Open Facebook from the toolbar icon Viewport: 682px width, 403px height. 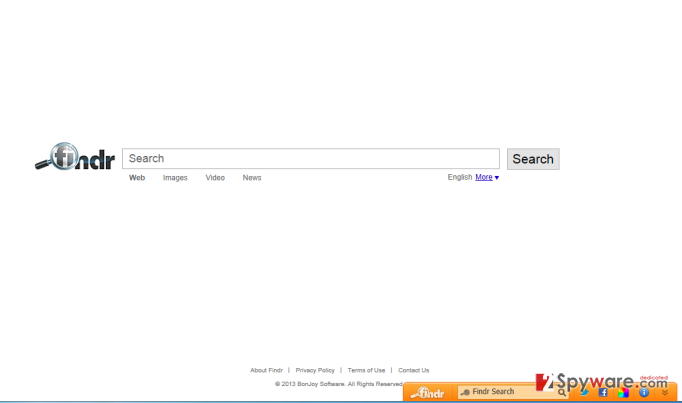(x=603, y=393)
